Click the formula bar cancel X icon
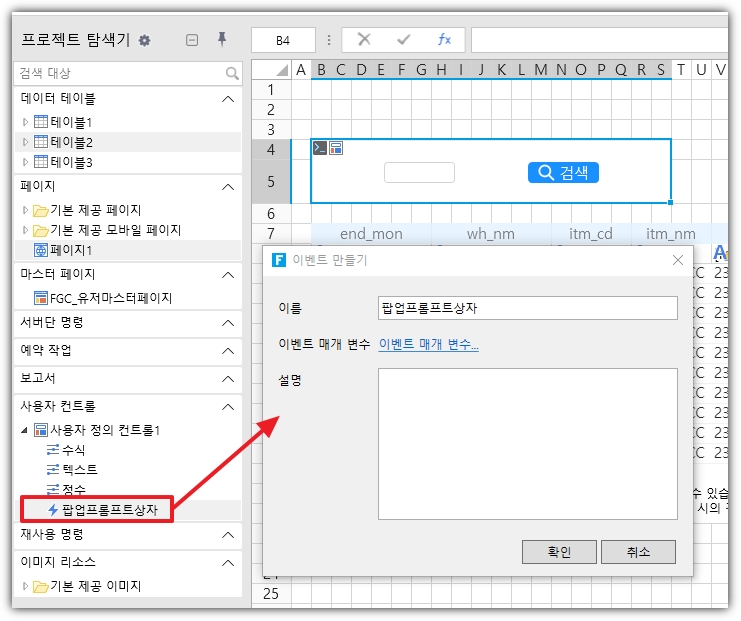 point(364,40)
